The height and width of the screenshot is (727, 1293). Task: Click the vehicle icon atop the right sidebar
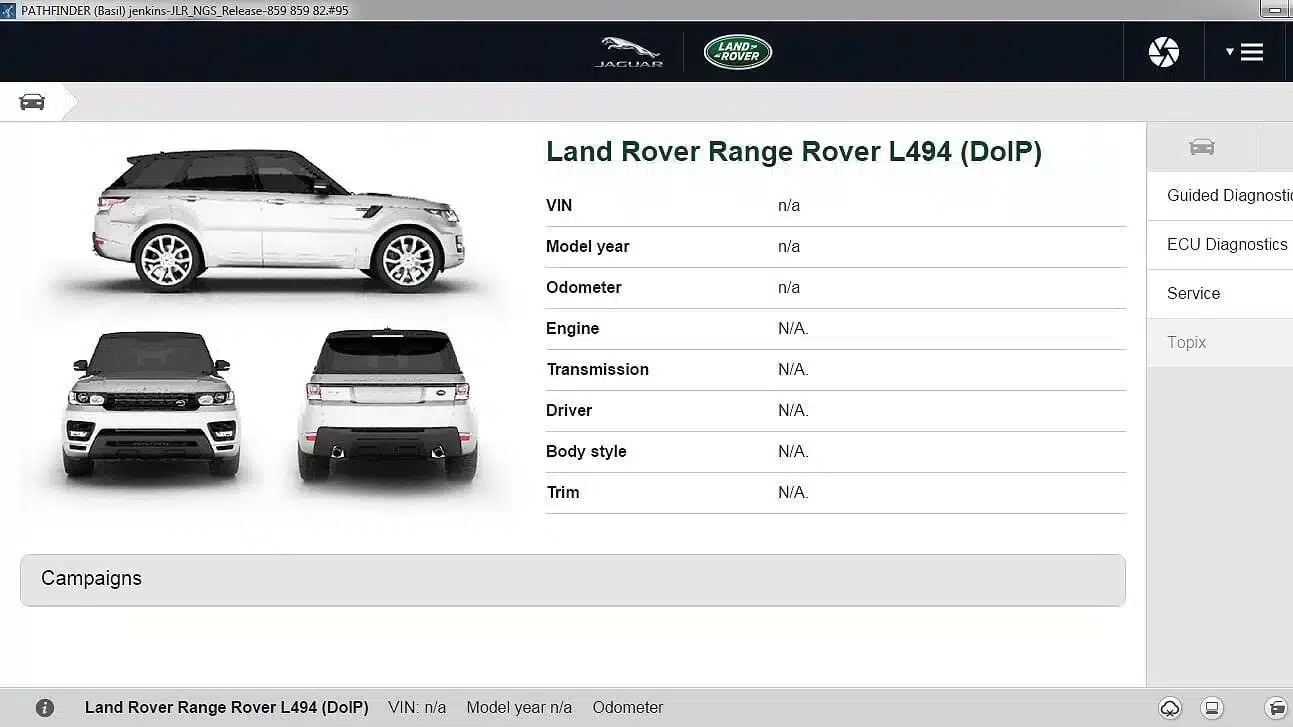1201,146
